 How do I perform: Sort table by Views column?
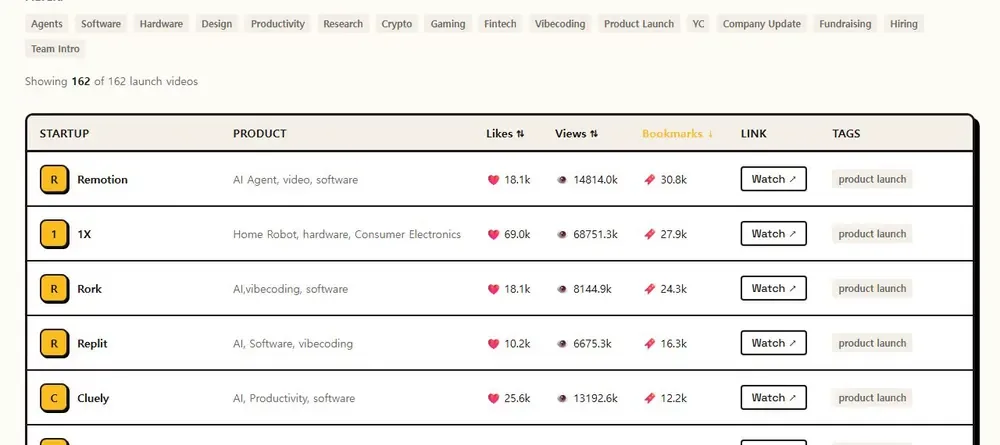point(577,133)
